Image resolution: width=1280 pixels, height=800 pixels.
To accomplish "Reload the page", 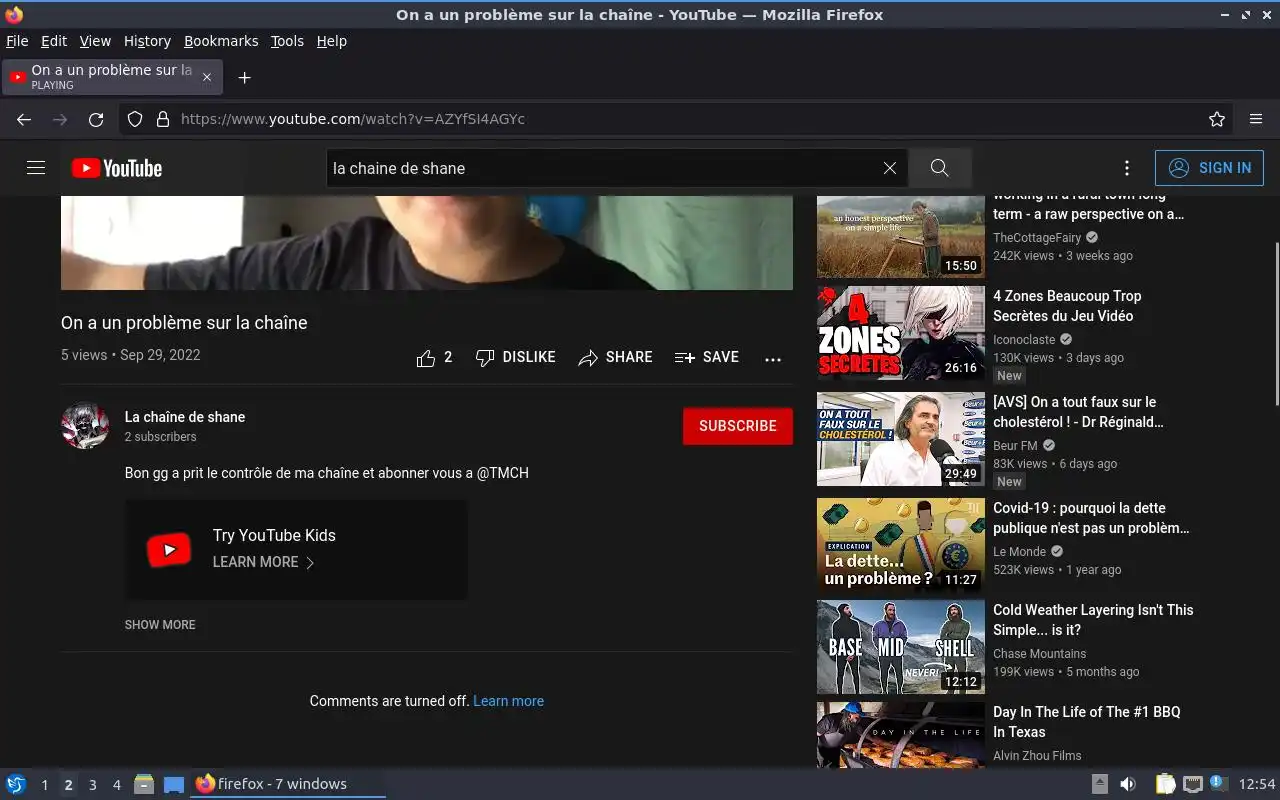I will [x=96, y=119].
